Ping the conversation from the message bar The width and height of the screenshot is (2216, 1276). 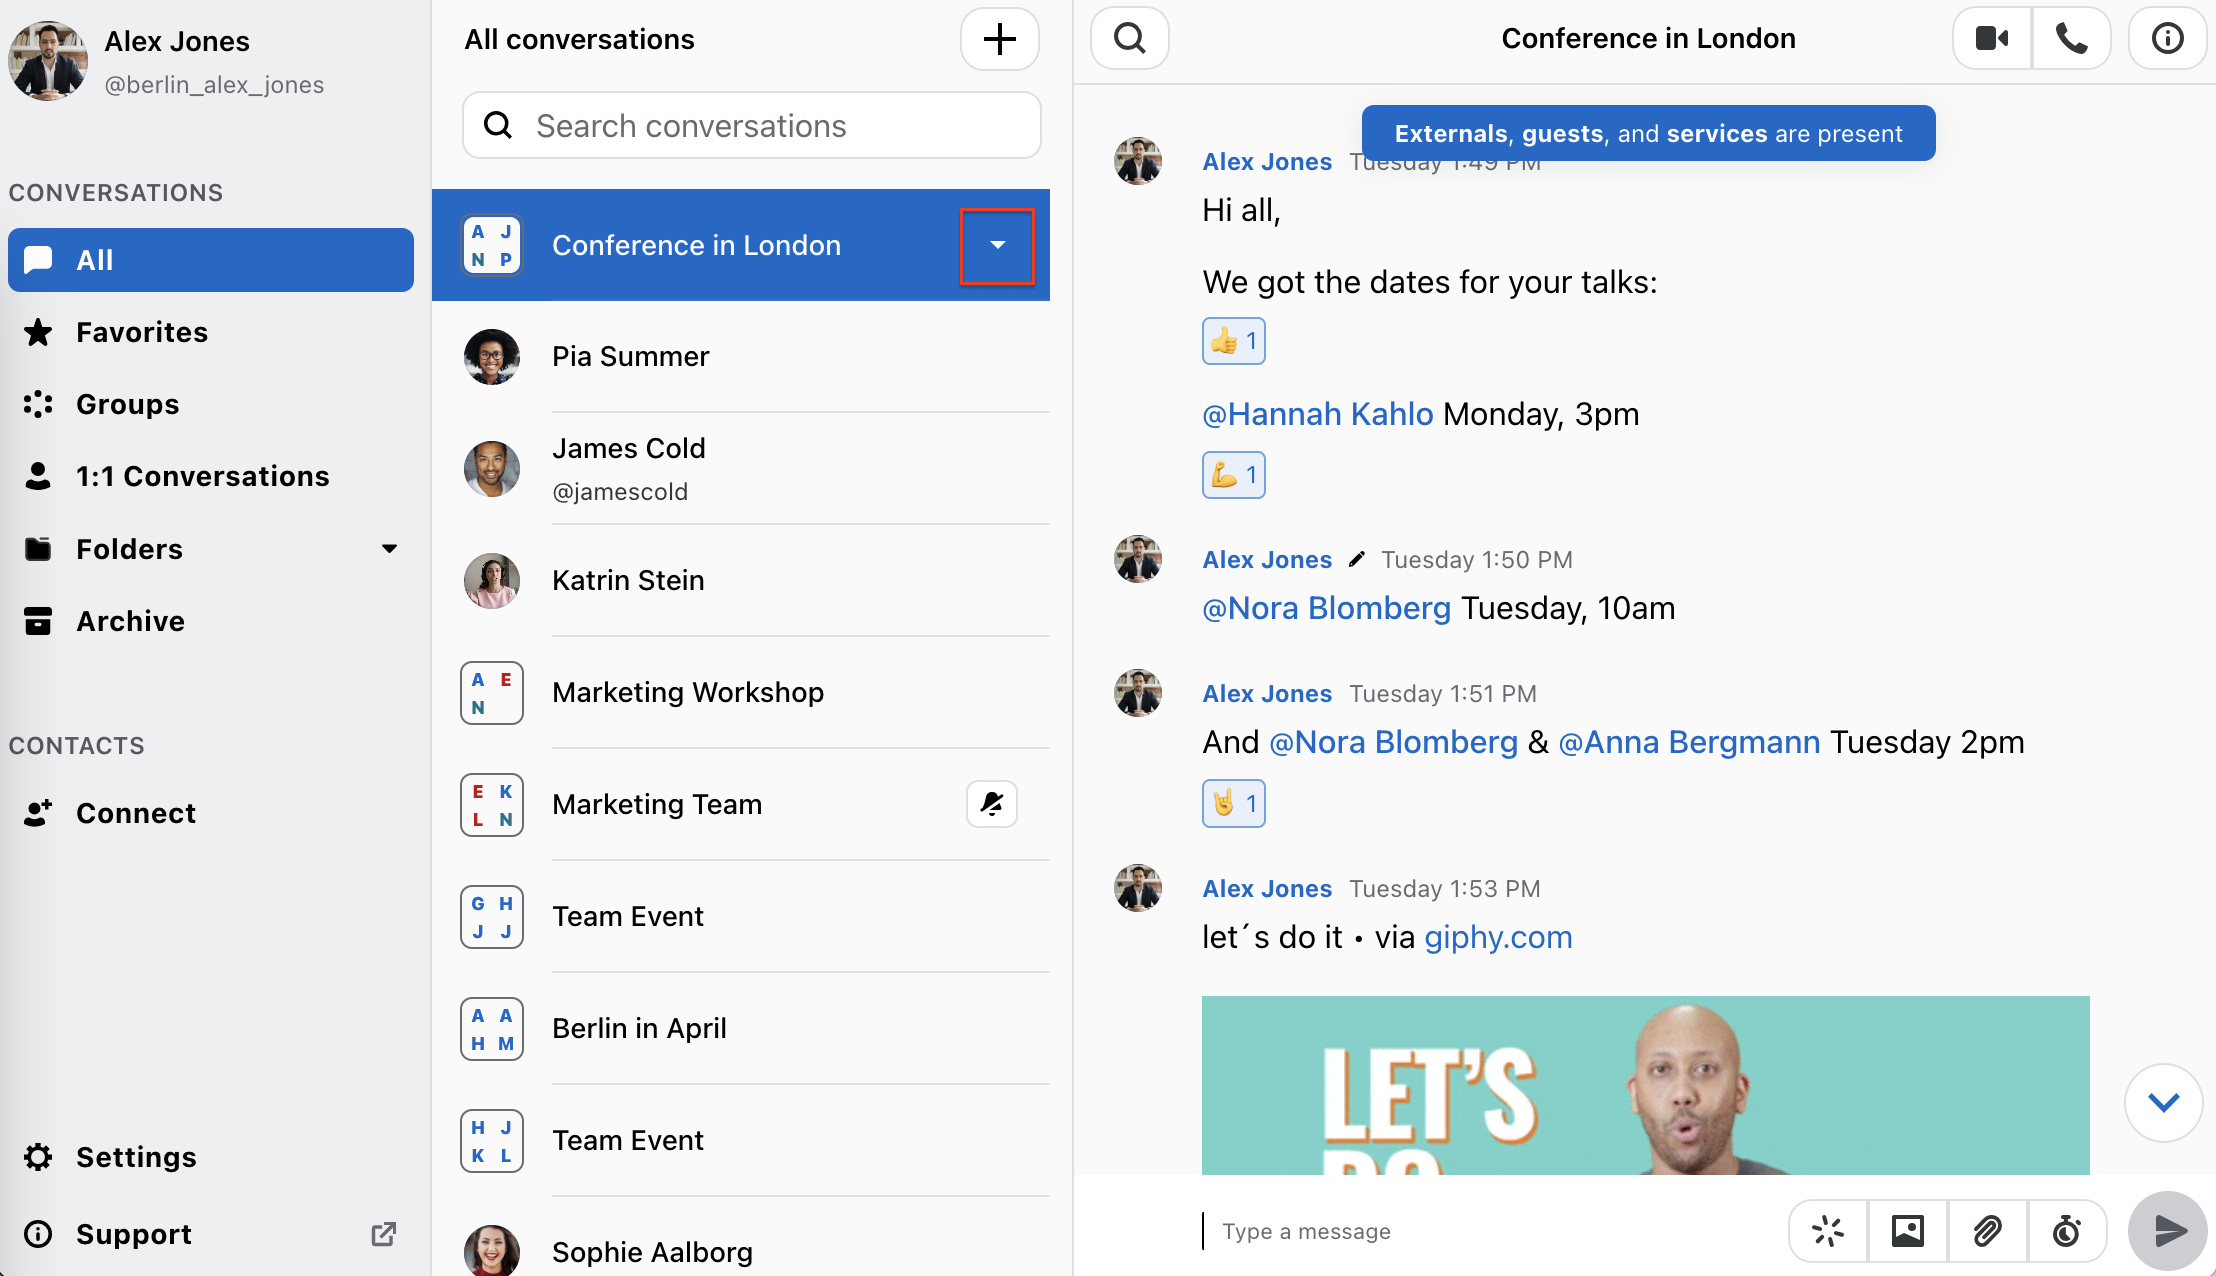(x=1828, y=1231)
